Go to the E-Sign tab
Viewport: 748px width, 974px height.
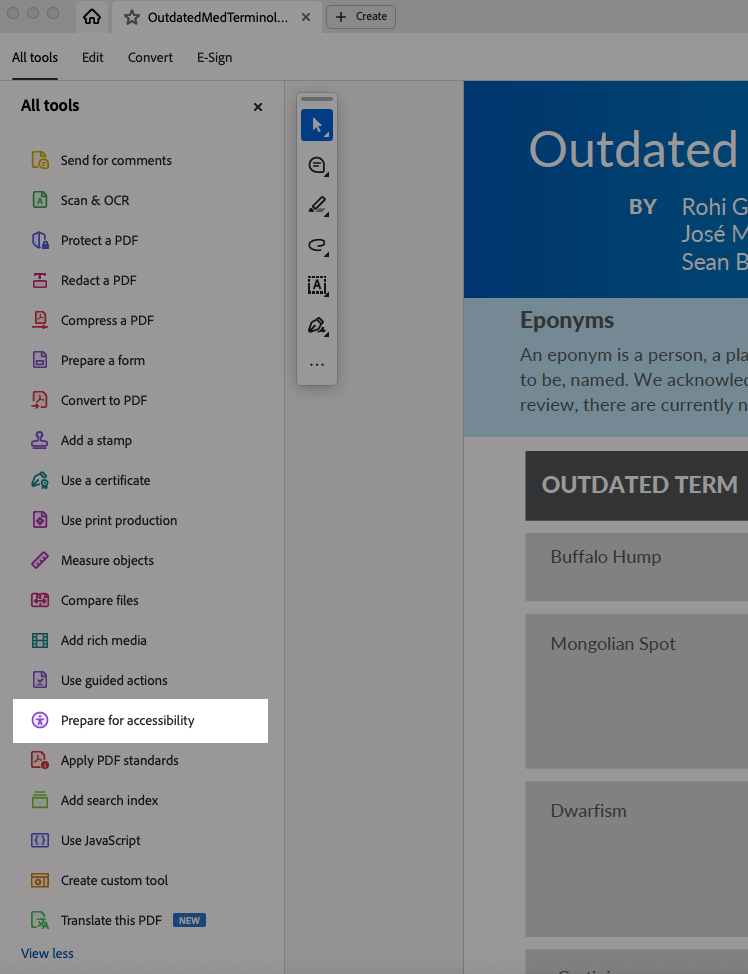click(x=214, y=58)
